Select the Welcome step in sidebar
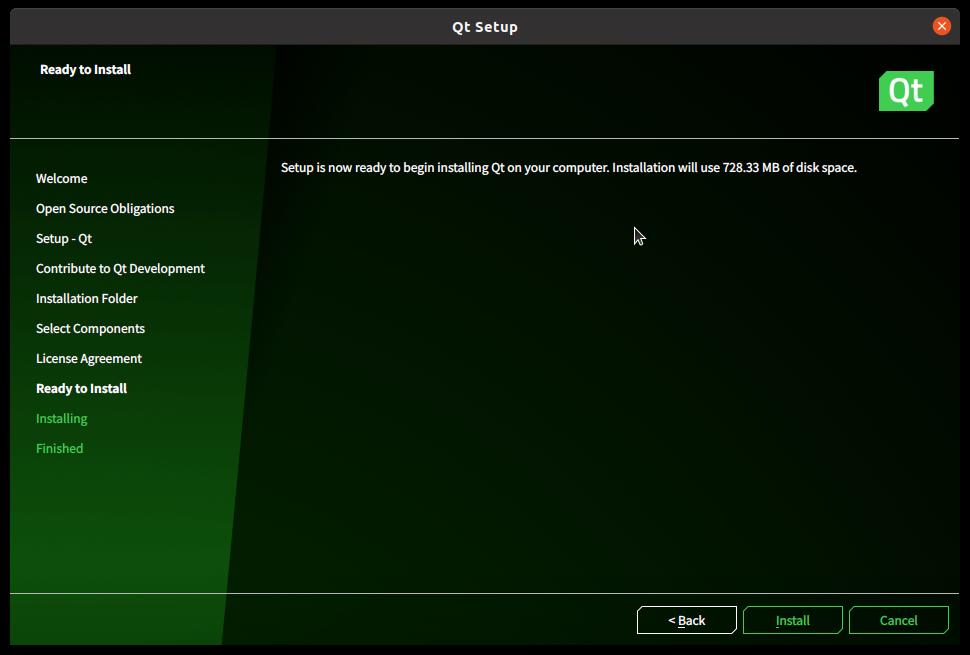The width and height of the screenshot is (970, 655). tap(61, 179)
